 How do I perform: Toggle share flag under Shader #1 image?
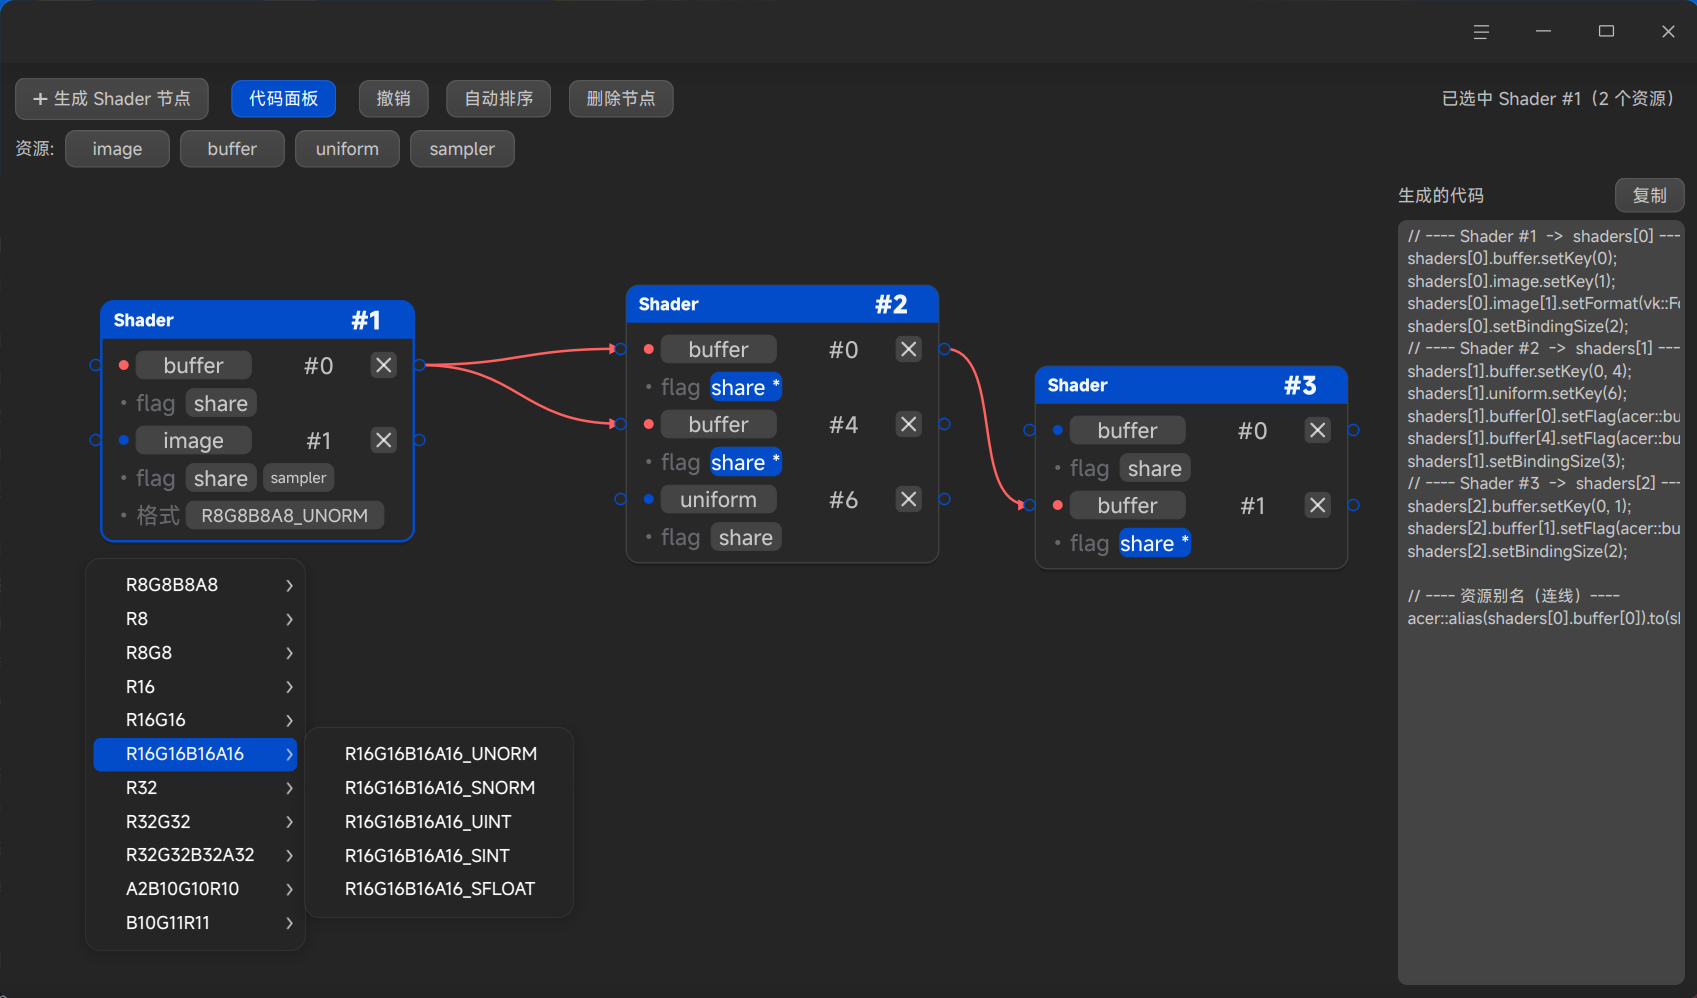(221, 478)
